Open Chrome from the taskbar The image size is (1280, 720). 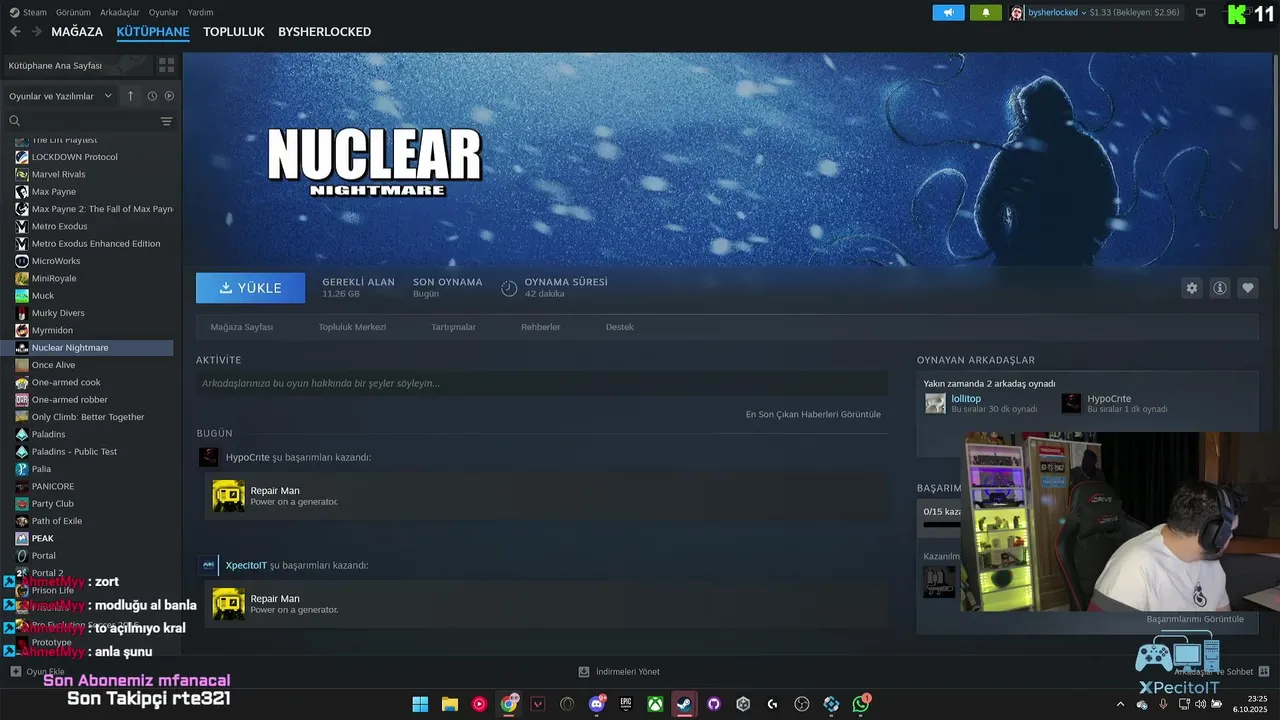pos(509,704)
